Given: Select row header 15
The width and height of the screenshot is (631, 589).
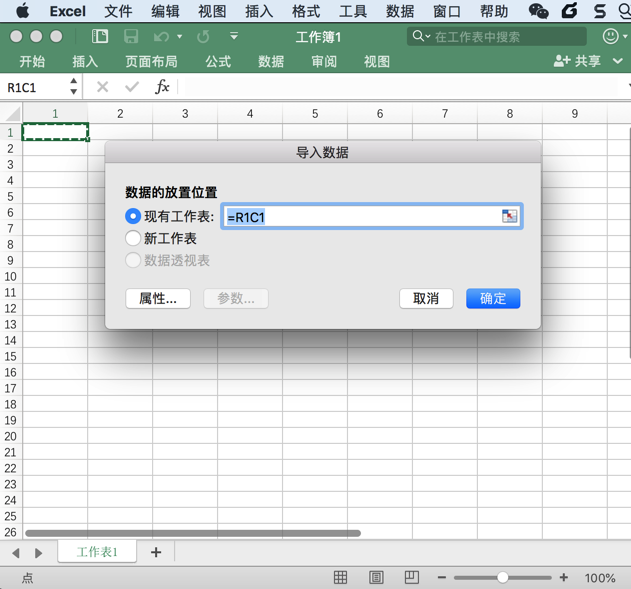Looking at the screenshot, I should [11, 356].
